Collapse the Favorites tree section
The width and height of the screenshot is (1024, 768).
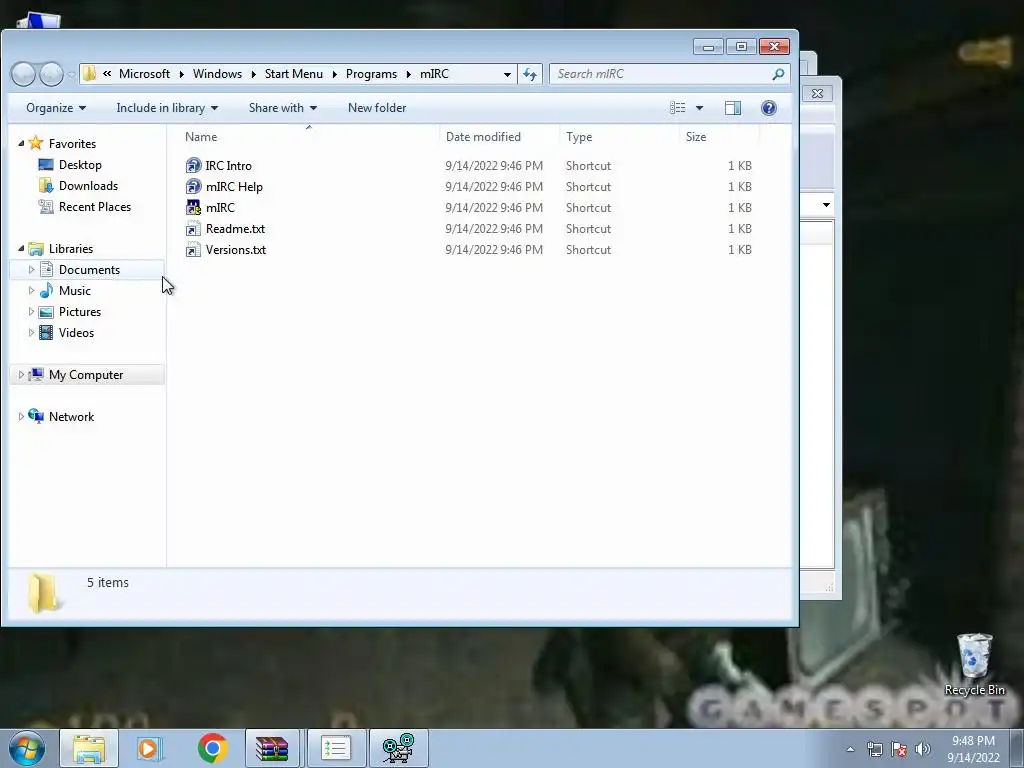click(x=21, y=143)
